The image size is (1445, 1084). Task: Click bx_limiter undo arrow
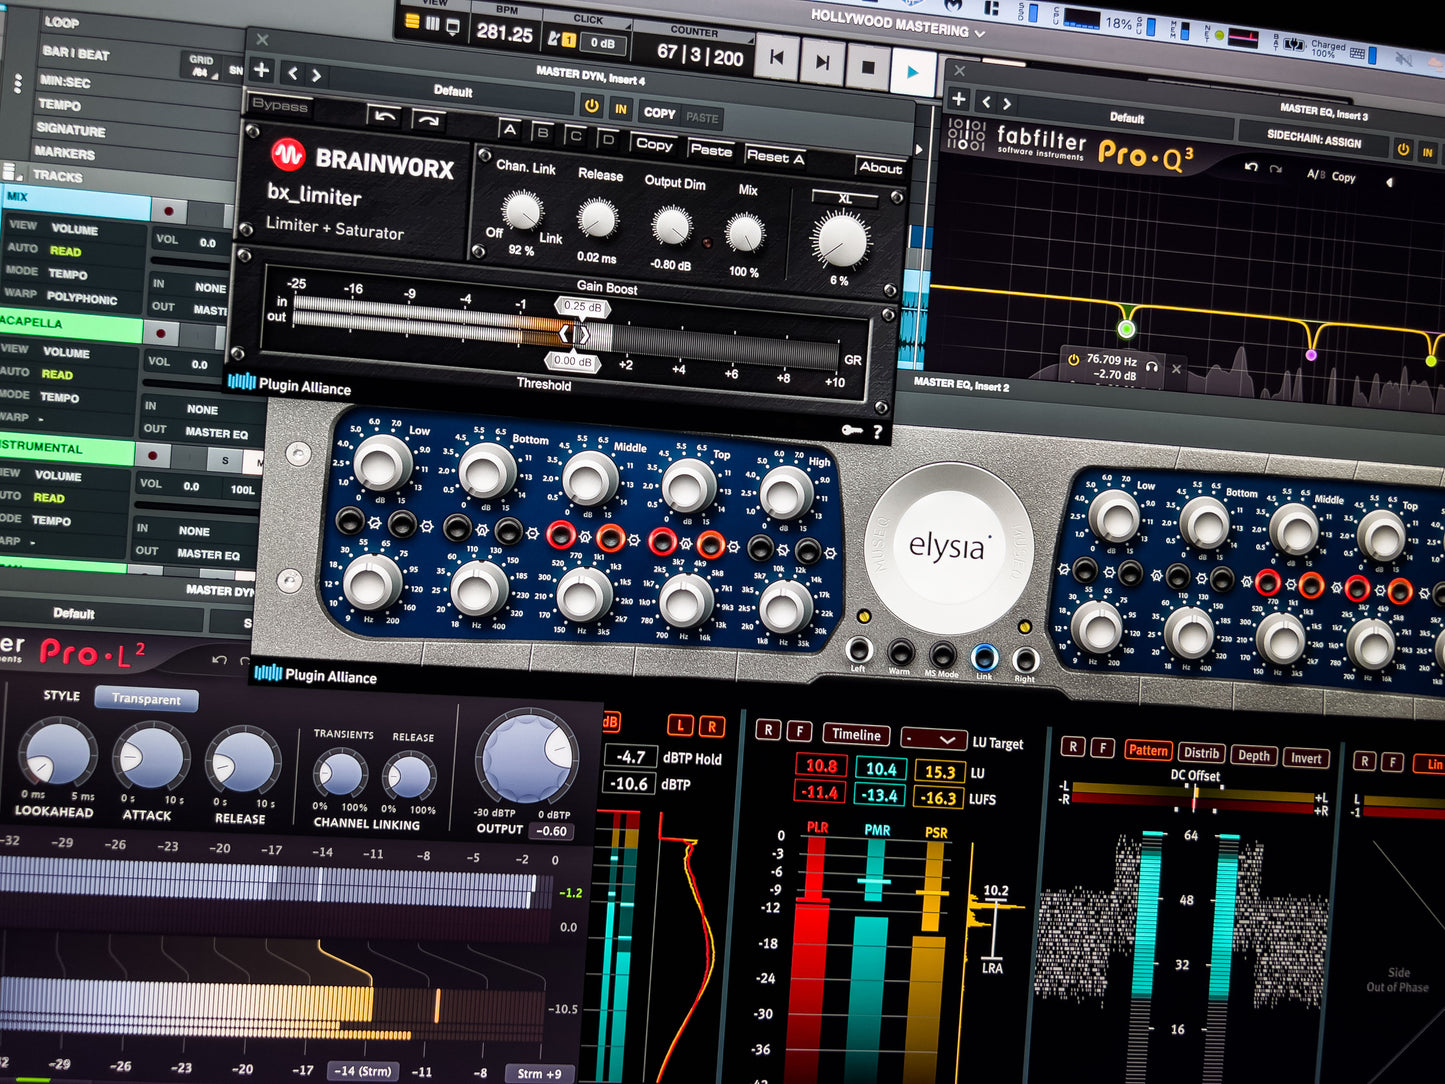[x=384, y=116]
